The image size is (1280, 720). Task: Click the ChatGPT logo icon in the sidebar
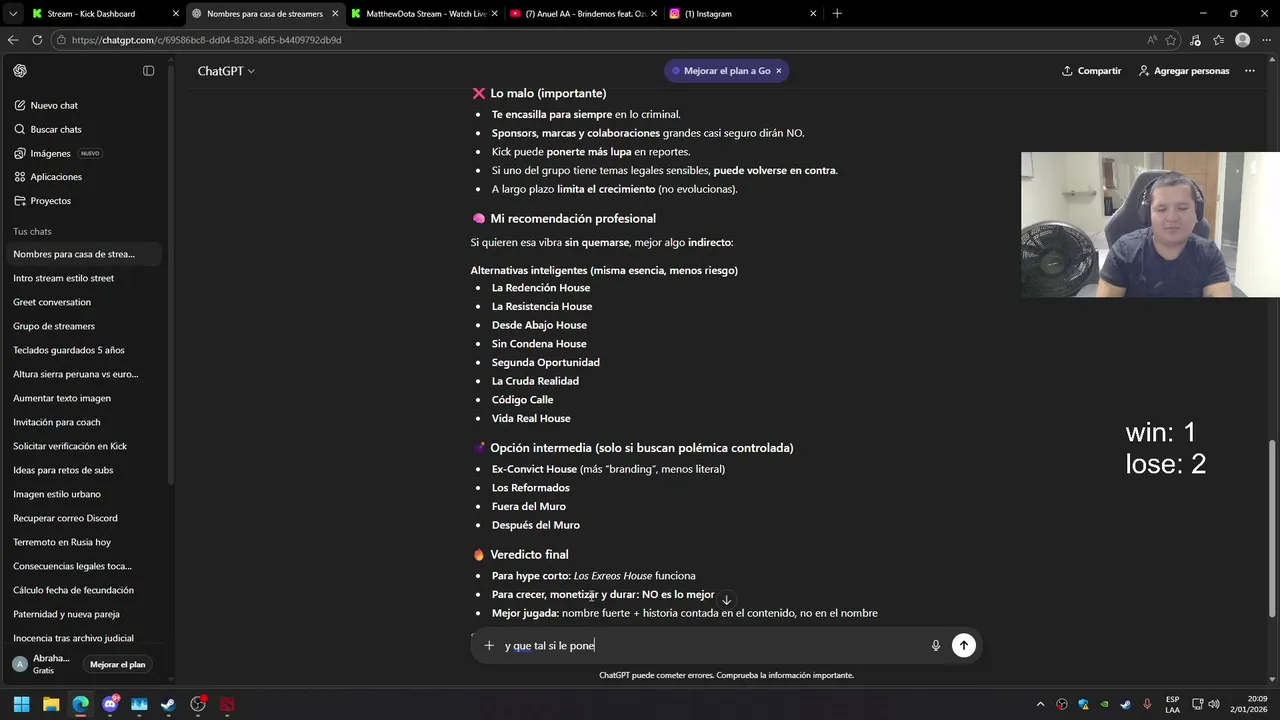20,71
